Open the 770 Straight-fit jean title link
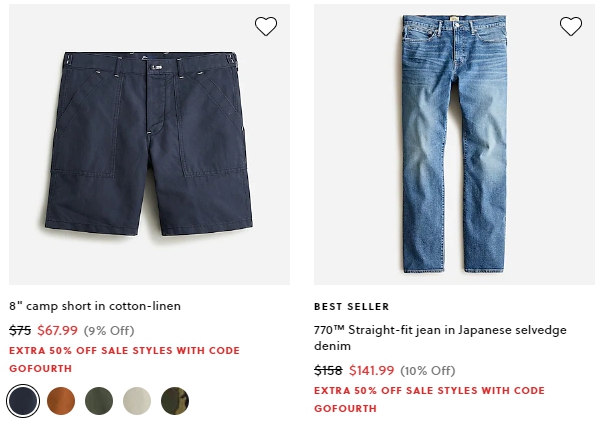 [440, 338]
